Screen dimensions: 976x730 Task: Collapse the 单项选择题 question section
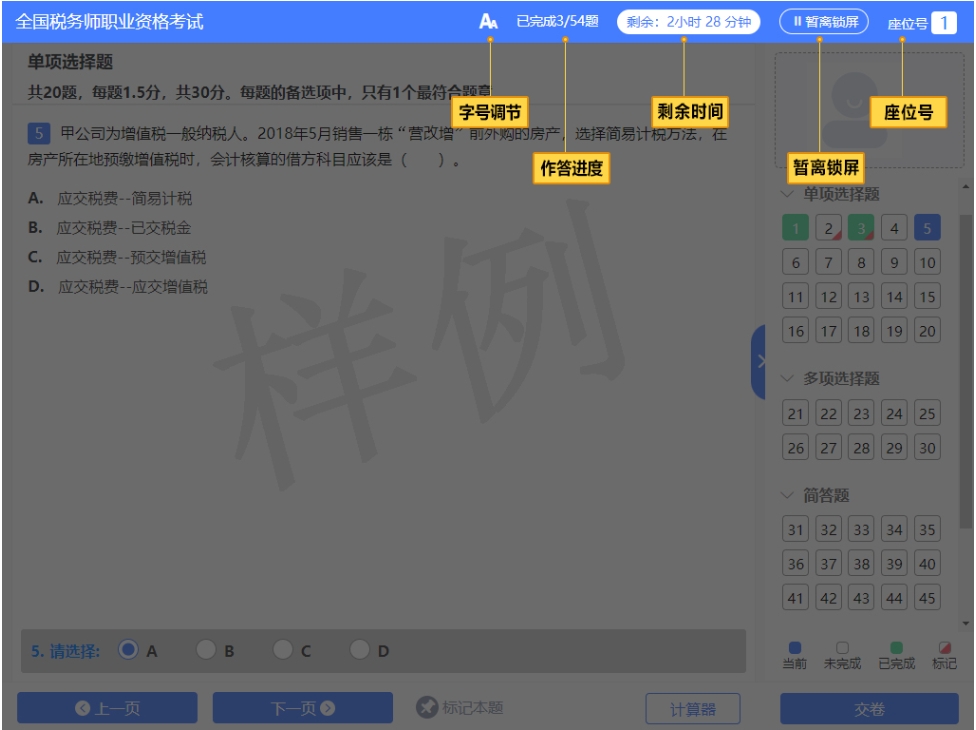787,194
